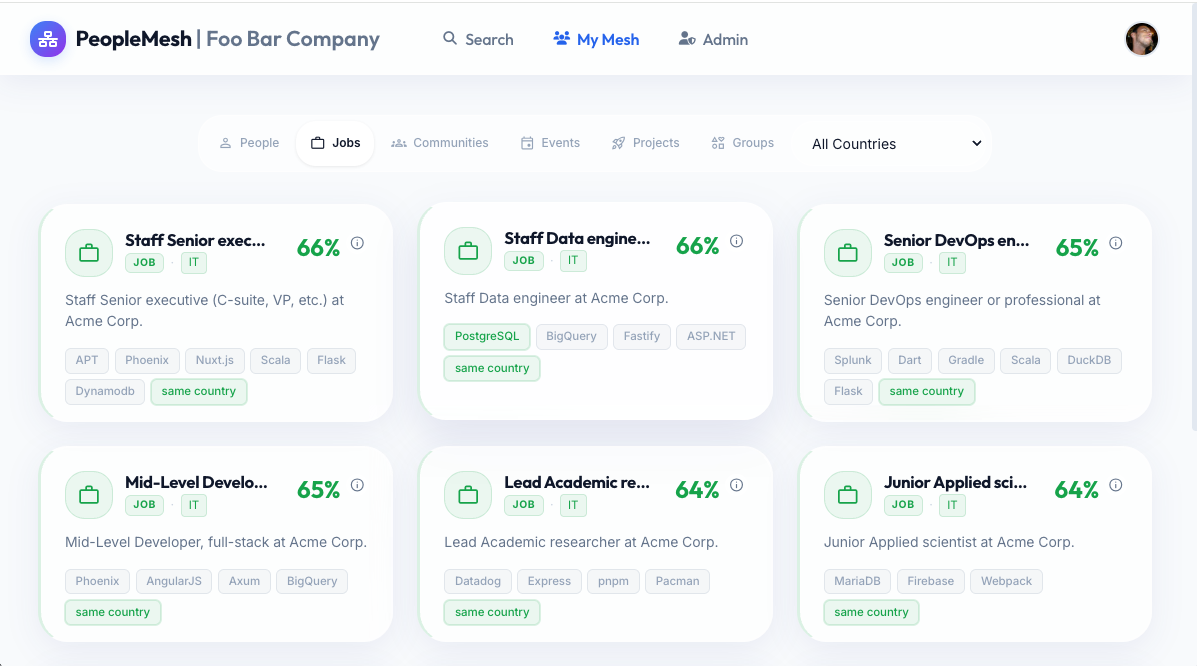Open the user profile avatar
This screenshot has height=666, width=1197.
pyautogui.click(x=1141, y=39)
